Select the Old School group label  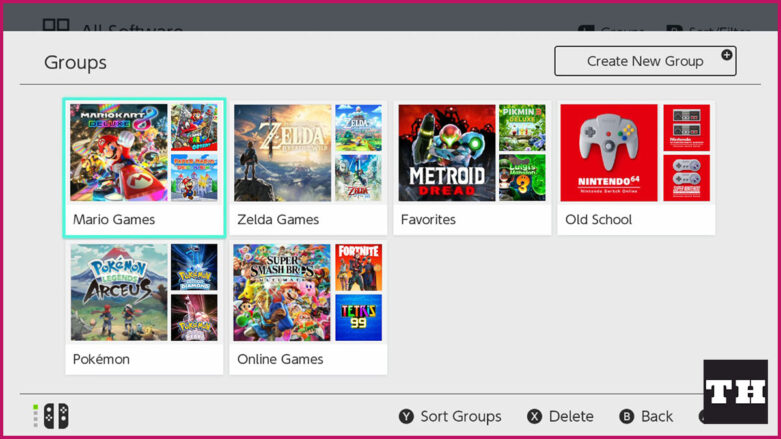(x=598, y=220)
